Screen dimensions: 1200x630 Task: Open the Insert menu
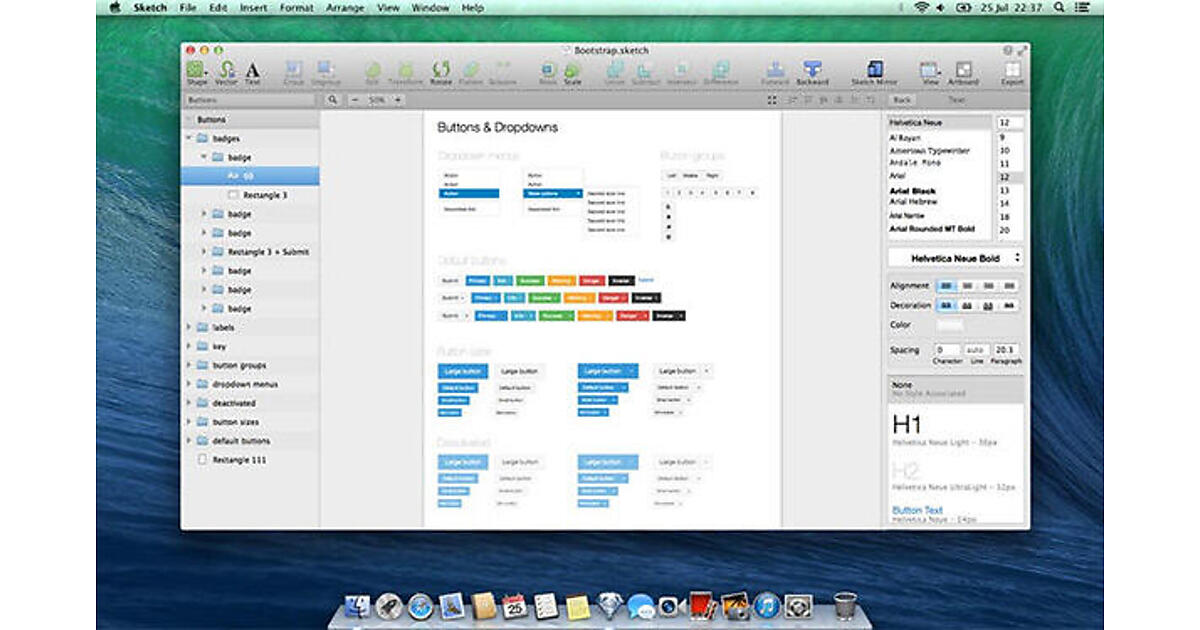253,8
